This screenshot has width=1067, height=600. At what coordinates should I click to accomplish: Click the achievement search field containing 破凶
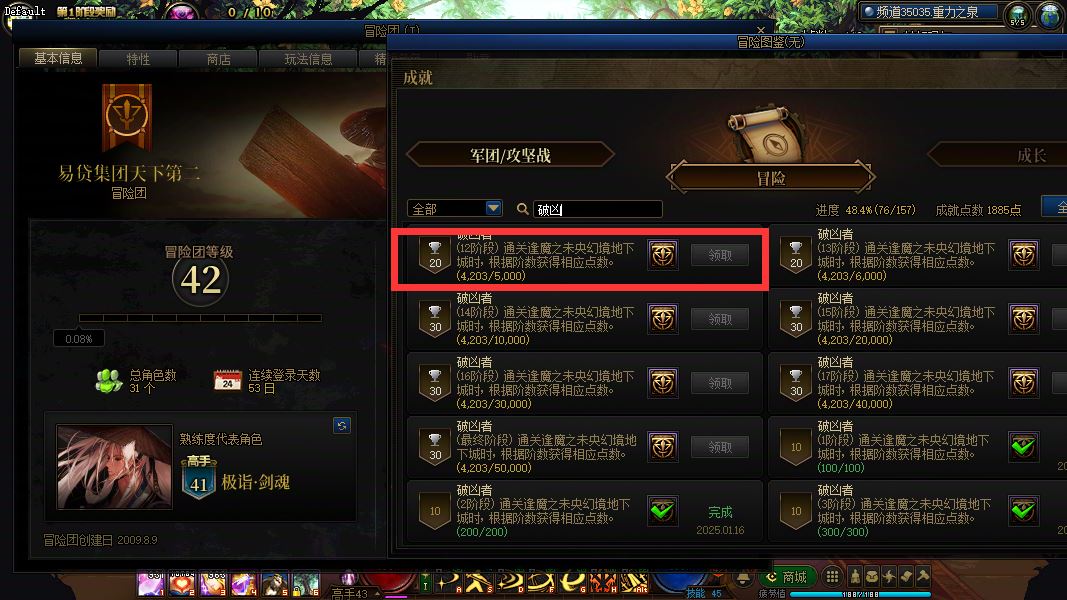pos(597,209)
